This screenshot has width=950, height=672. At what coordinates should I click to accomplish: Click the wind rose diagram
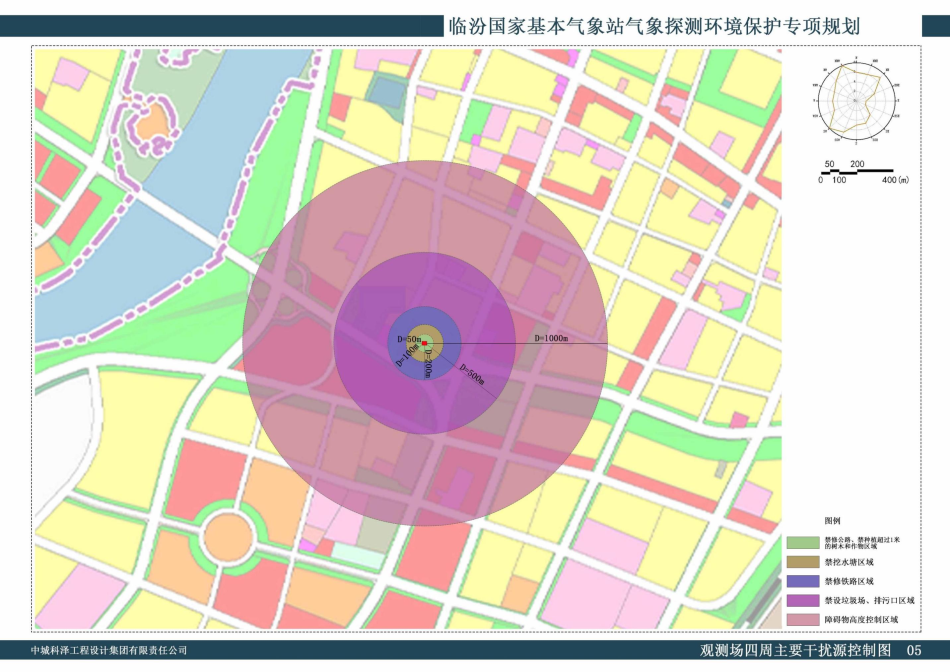857,100
